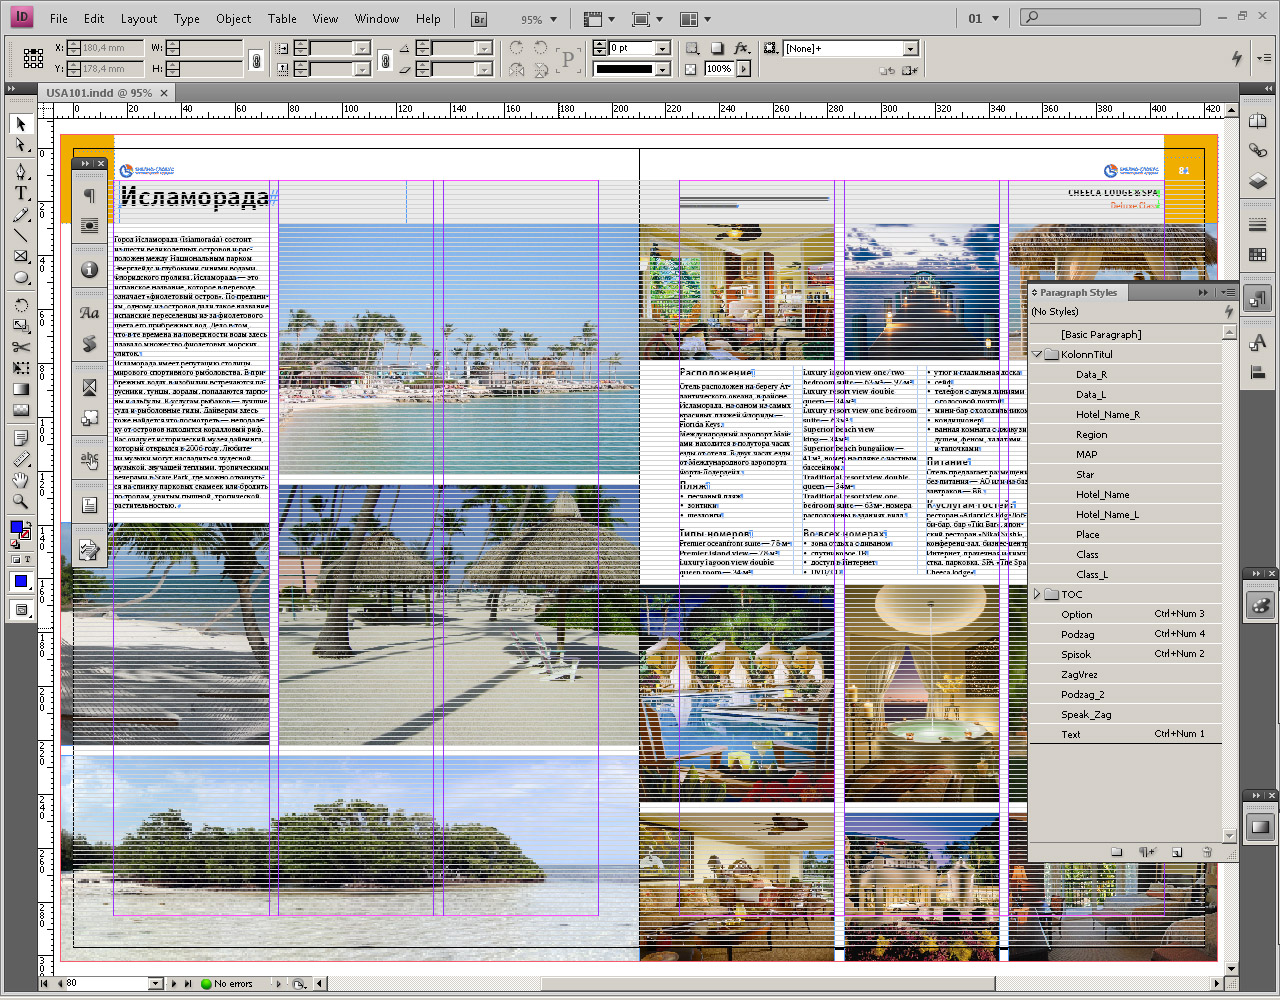The image size is (1280, 1000).
Task: Apply the Hotel_Name paragraph style
Action: [1102, 494]
